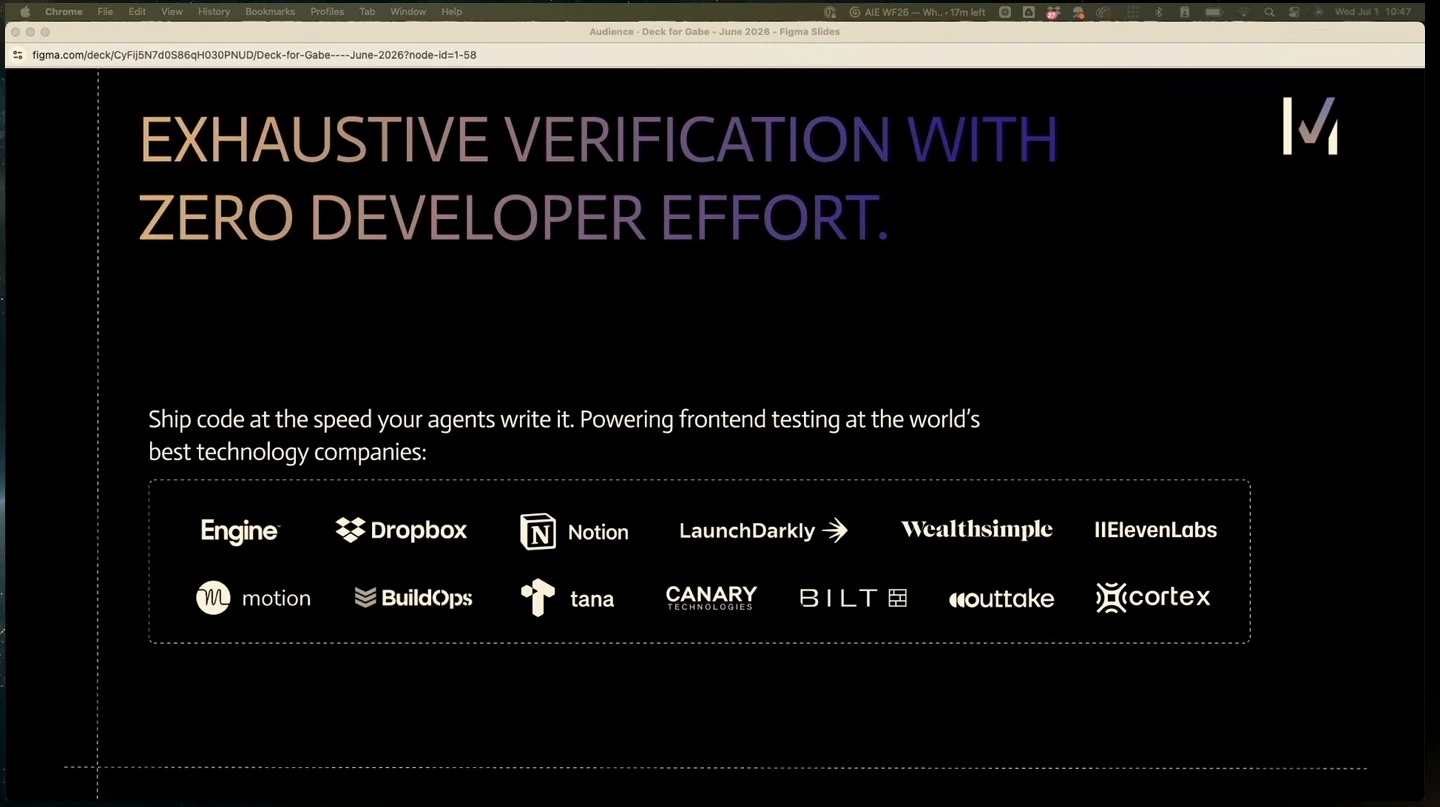Click the BILT logo
Image resolution: width=1440 pixels, height=807 pixels.
pos(853,598)
